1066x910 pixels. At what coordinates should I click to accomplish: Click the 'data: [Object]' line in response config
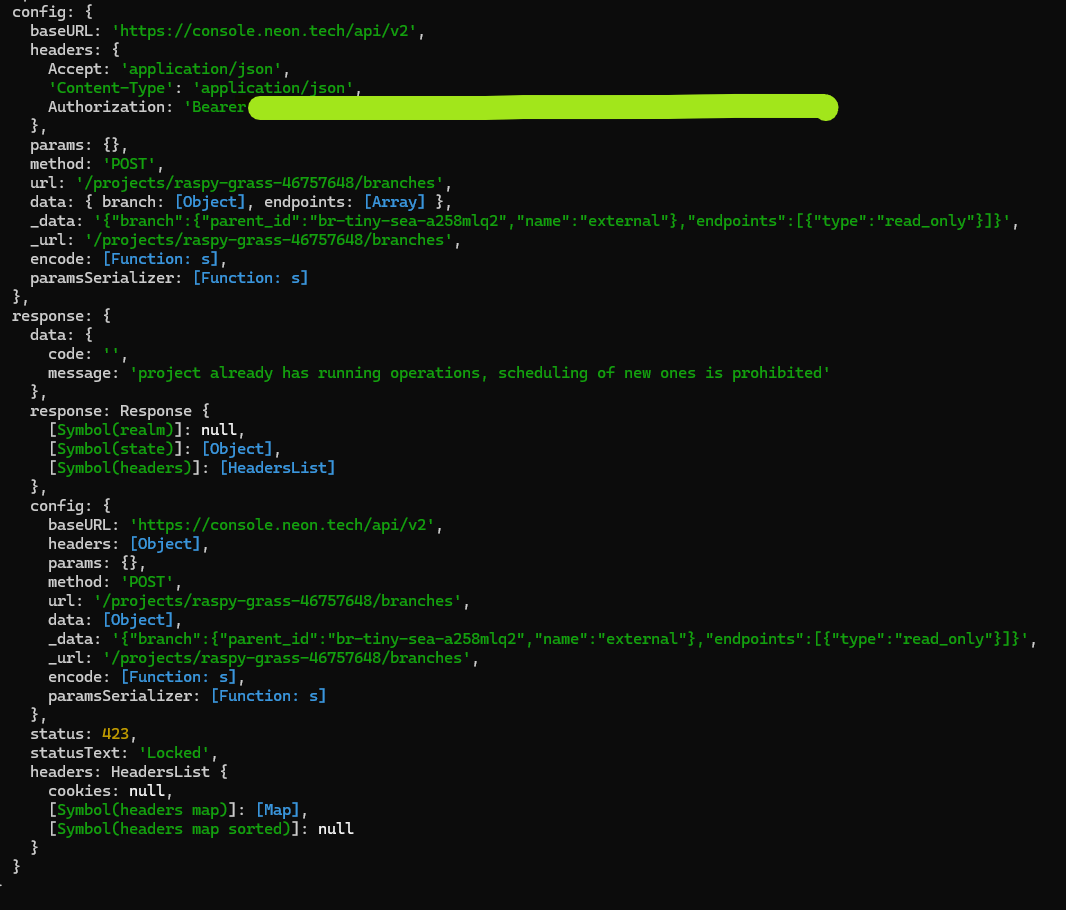[x=115, y=620]
